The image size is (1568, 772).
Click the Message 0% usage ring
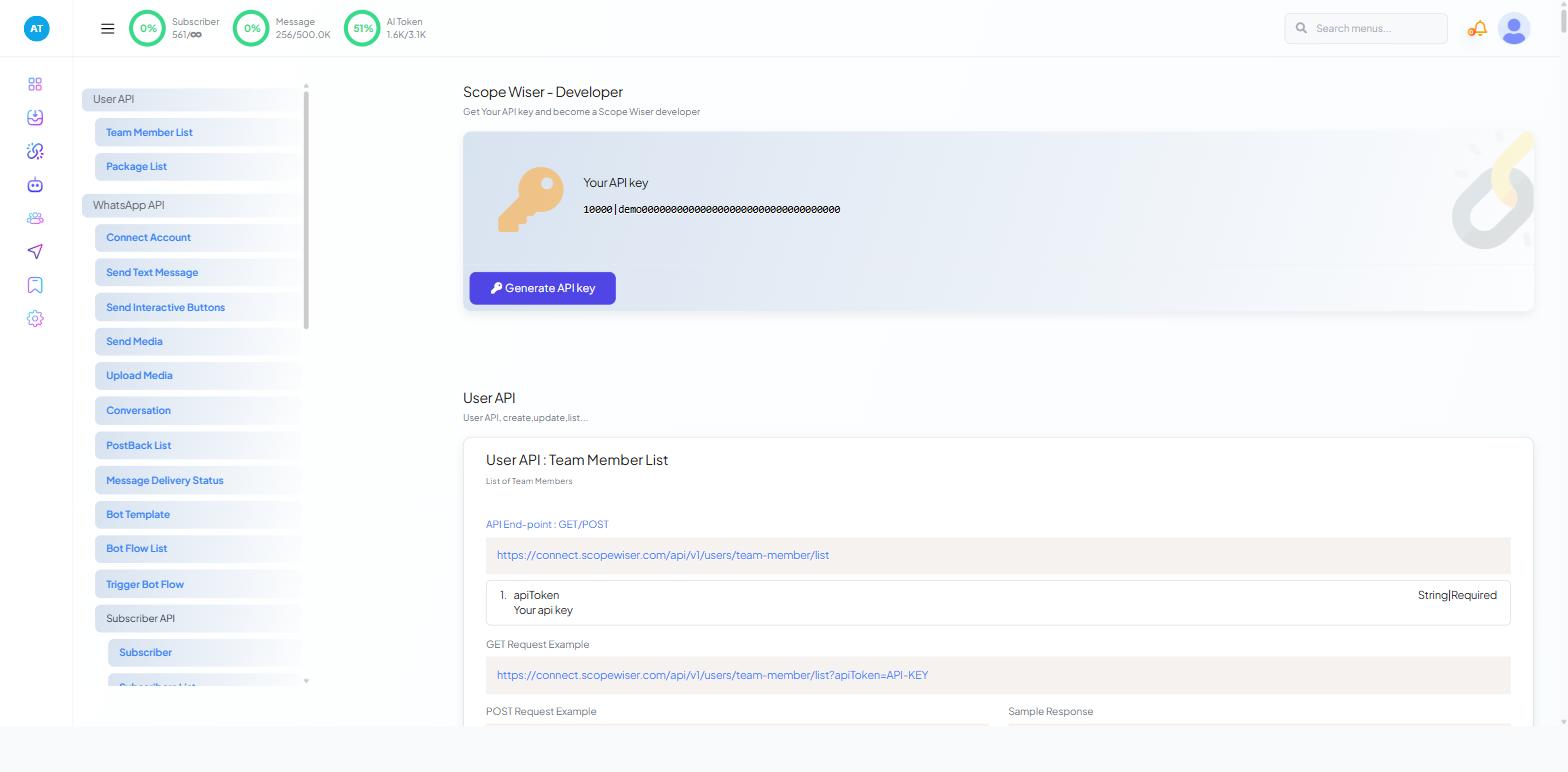pos(252,28)
